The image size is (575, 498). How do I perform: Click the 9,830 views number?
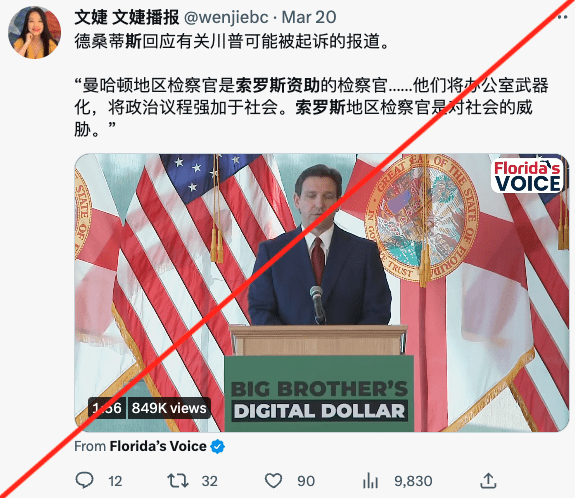[413, 481]
